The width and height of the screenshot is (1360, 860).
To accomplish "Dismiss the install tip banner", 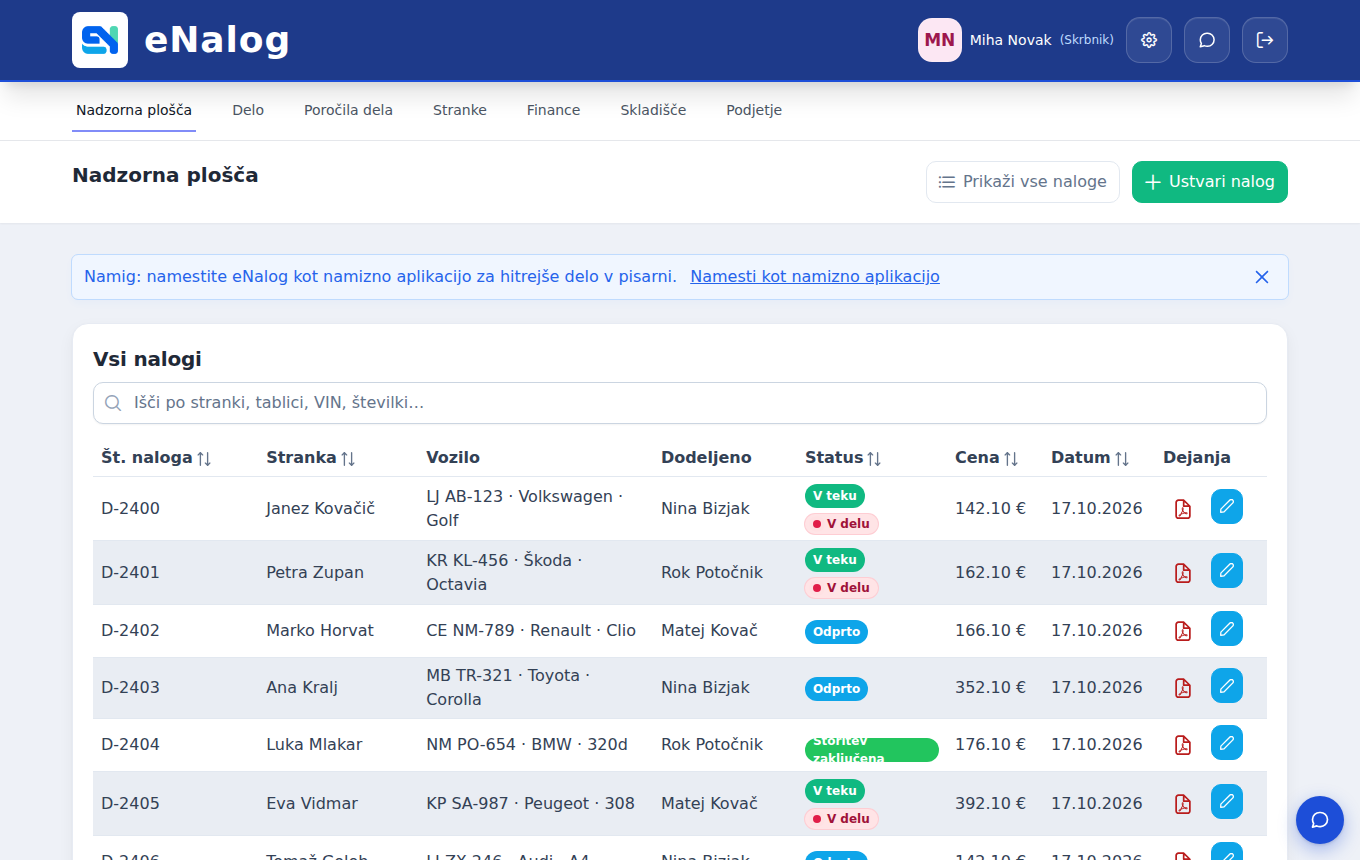I will [x=1262, y=277].
